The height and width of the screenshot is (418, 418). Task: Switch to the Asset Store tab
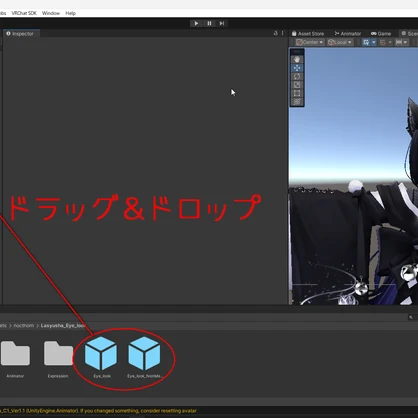click(308, 34)
